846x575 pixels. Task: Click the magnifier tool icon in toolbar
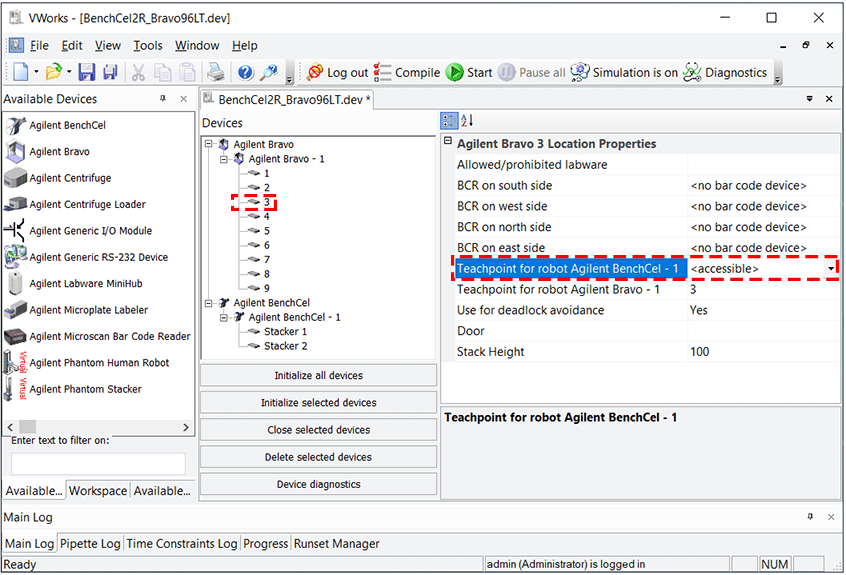269,72
